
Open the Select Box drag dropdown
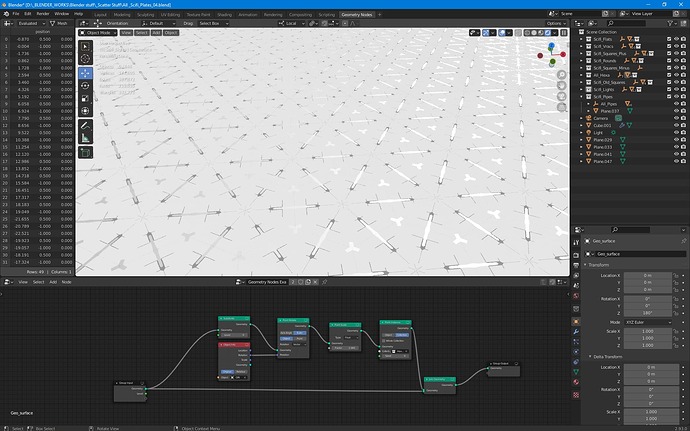(213, 23)
